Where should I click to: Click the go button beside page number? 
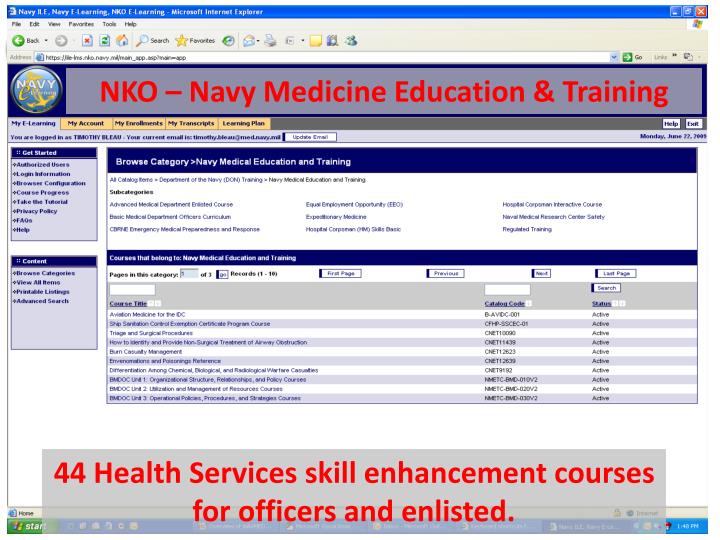pyautogui.click(x=222, y=274)
